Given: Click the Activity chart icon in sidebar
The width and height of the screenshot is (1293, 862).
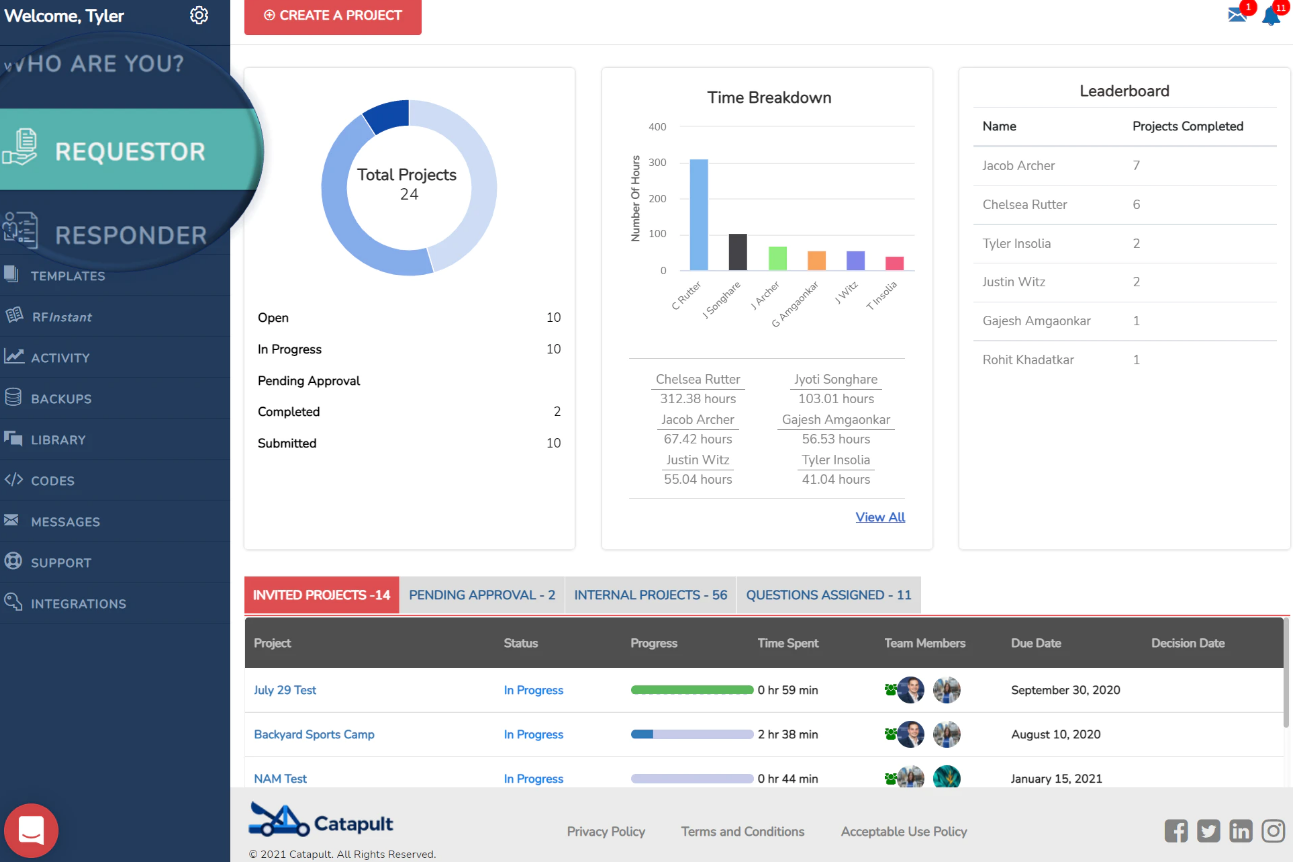Looking at the screenshot, I should tap(14, 356).
